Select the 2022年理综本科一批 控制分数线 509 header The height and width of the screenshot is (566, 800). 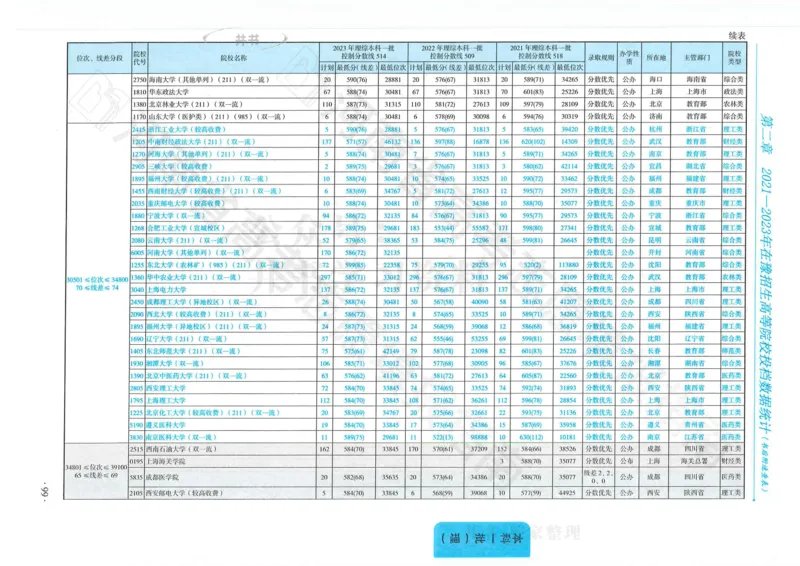[452, 52]
